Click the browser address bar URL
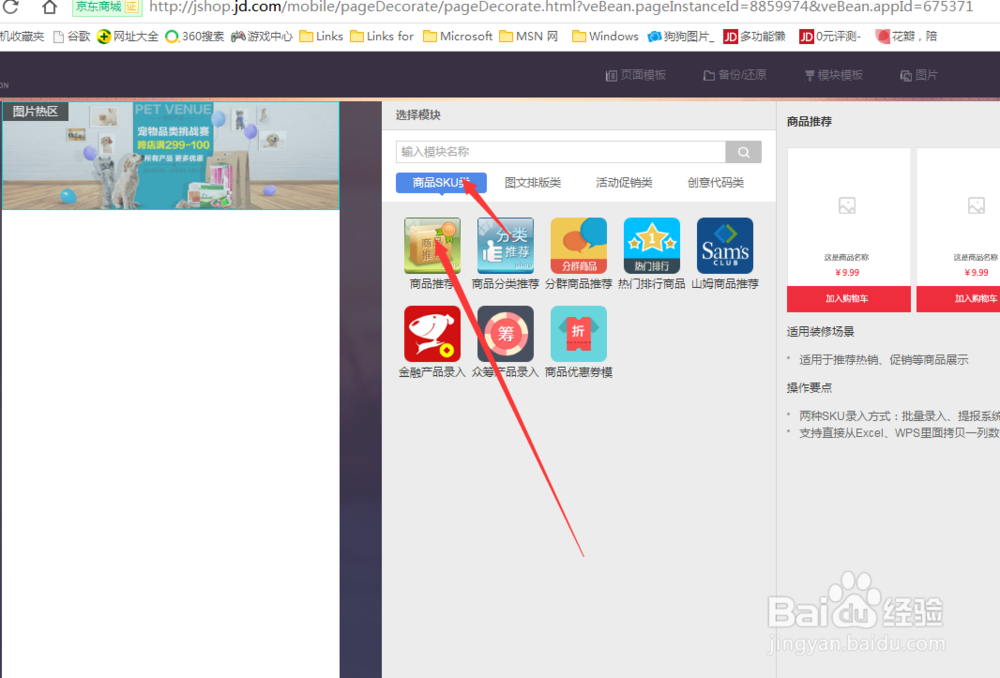This screenshot has height=678, width=1000. click(x=561, y=7)
